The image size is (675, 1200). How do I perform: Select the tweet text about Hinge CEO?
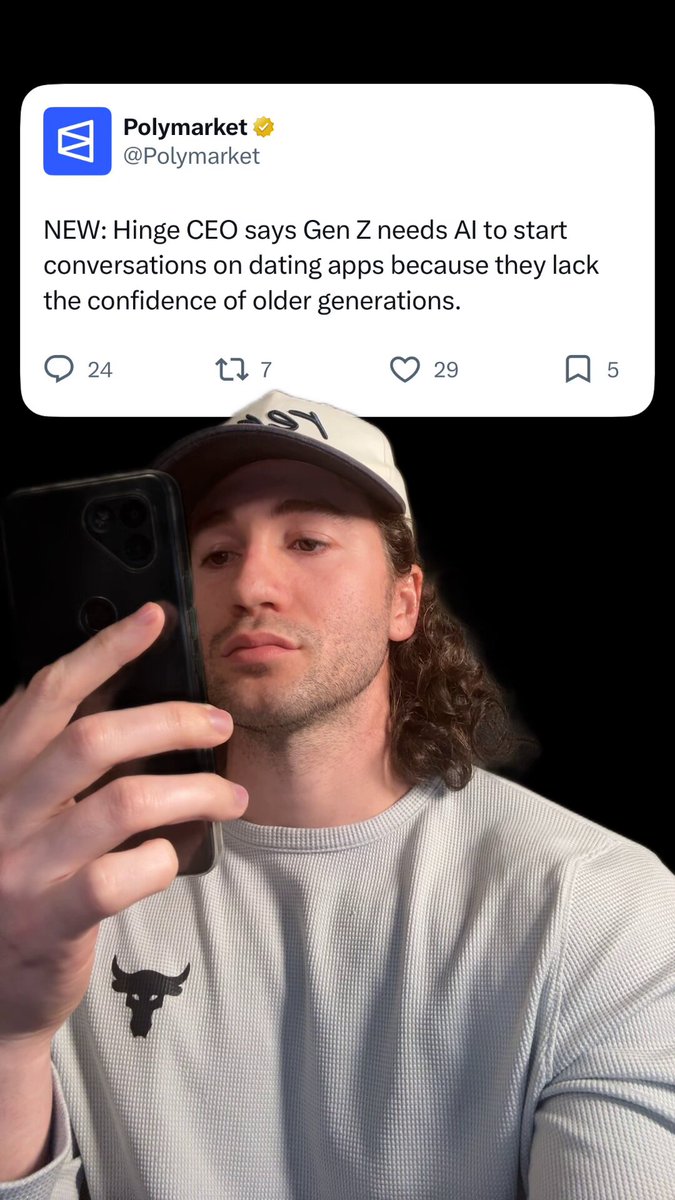pyautogui.click(x=321, y=265)
